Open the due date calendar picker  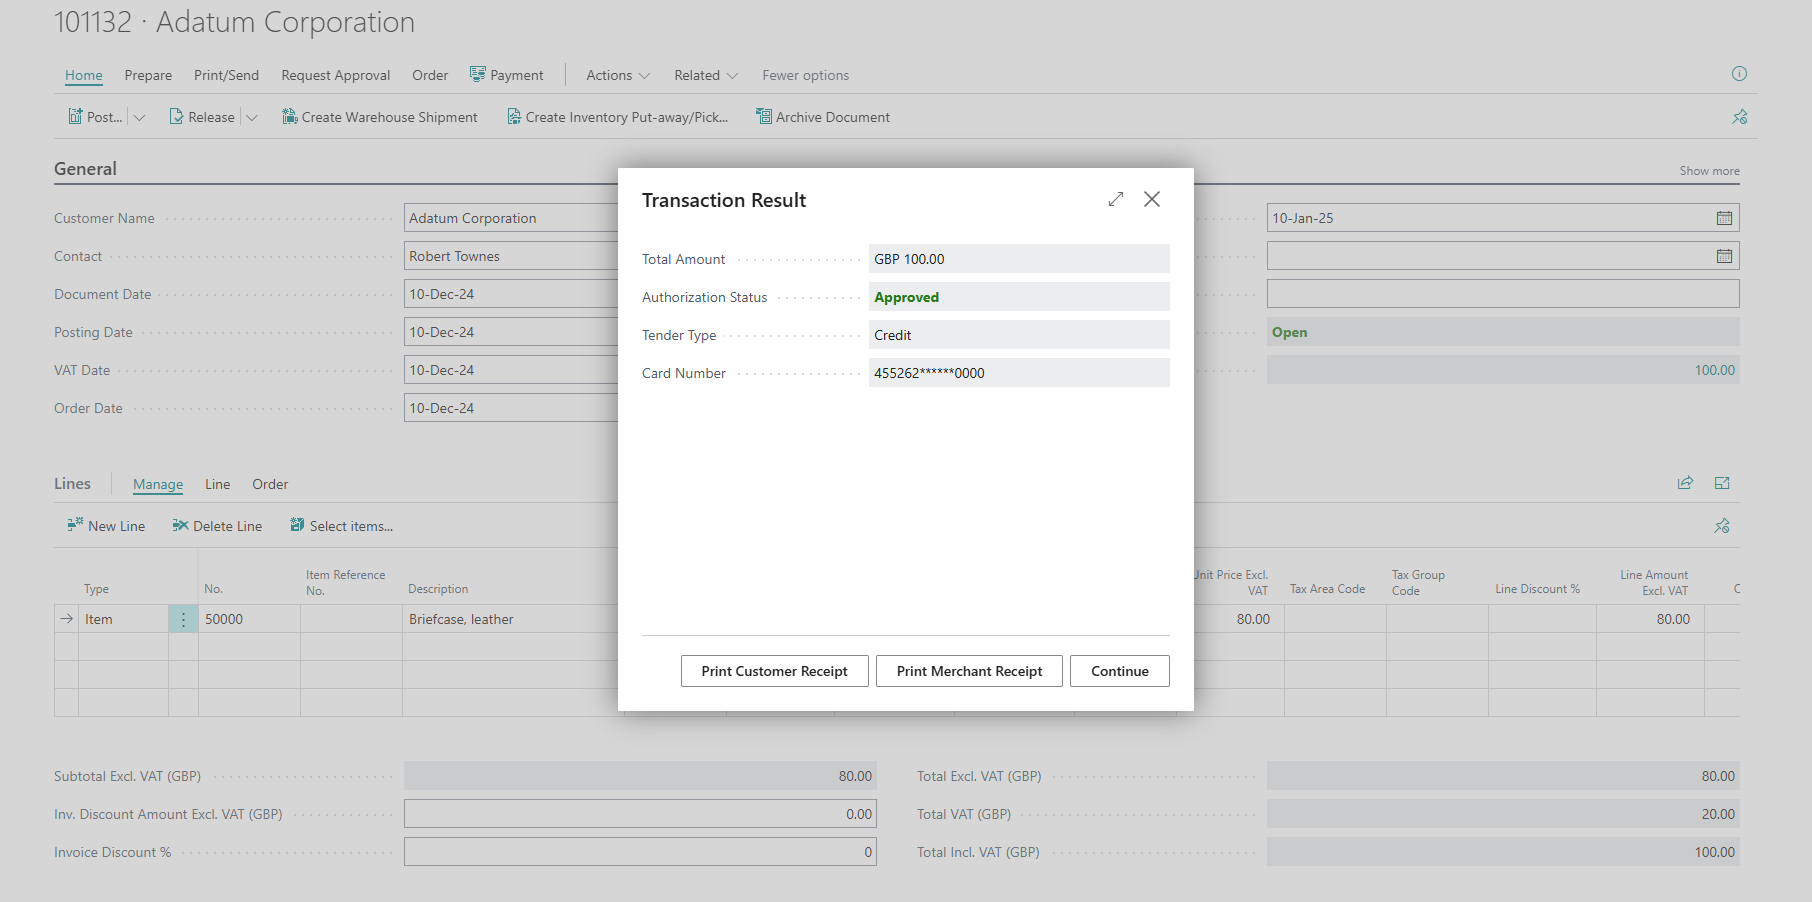pyautogui.click(x=1724, y=218)
